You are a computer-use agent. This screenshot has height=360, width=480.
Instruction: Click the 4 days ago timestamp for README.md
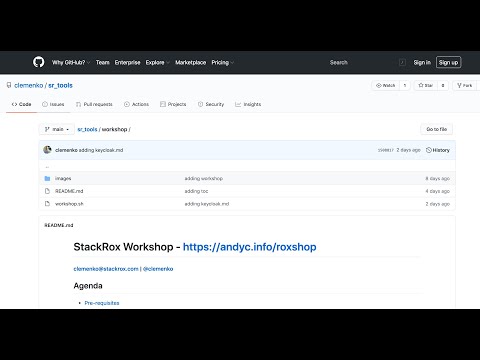pos(438,191)
